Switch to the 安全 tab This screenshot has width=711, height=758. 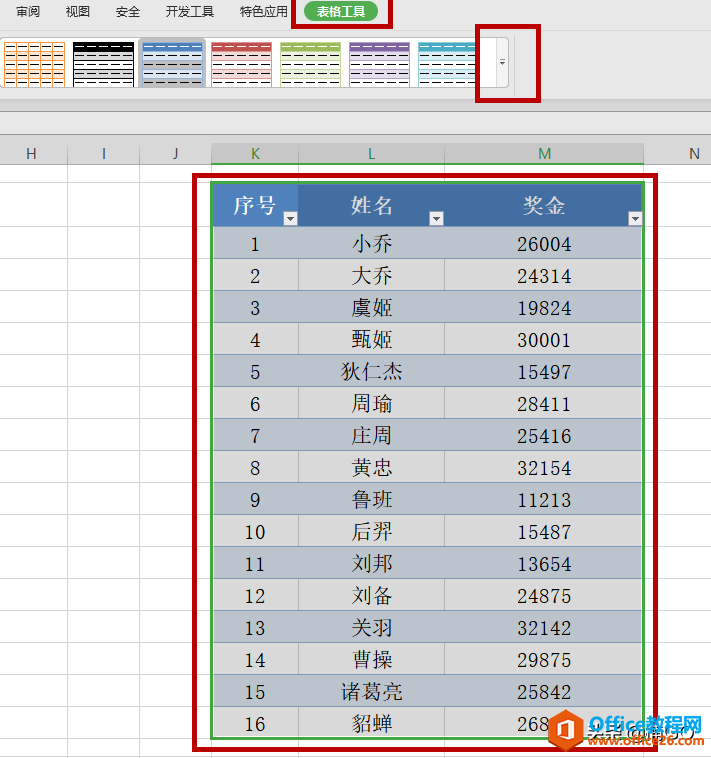(128, 11)
